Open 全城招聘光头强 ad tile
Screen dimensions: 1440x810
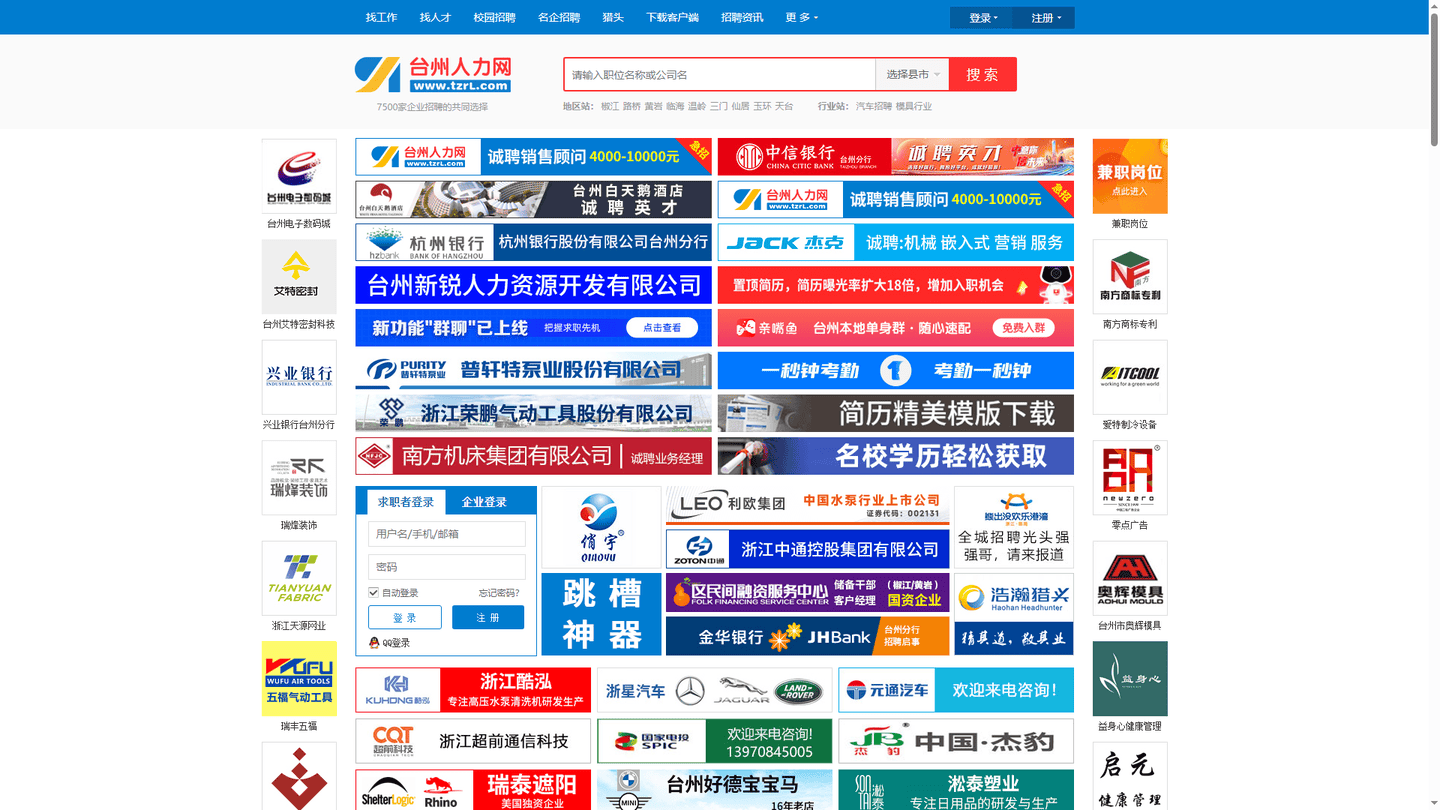click(1014, 527)
